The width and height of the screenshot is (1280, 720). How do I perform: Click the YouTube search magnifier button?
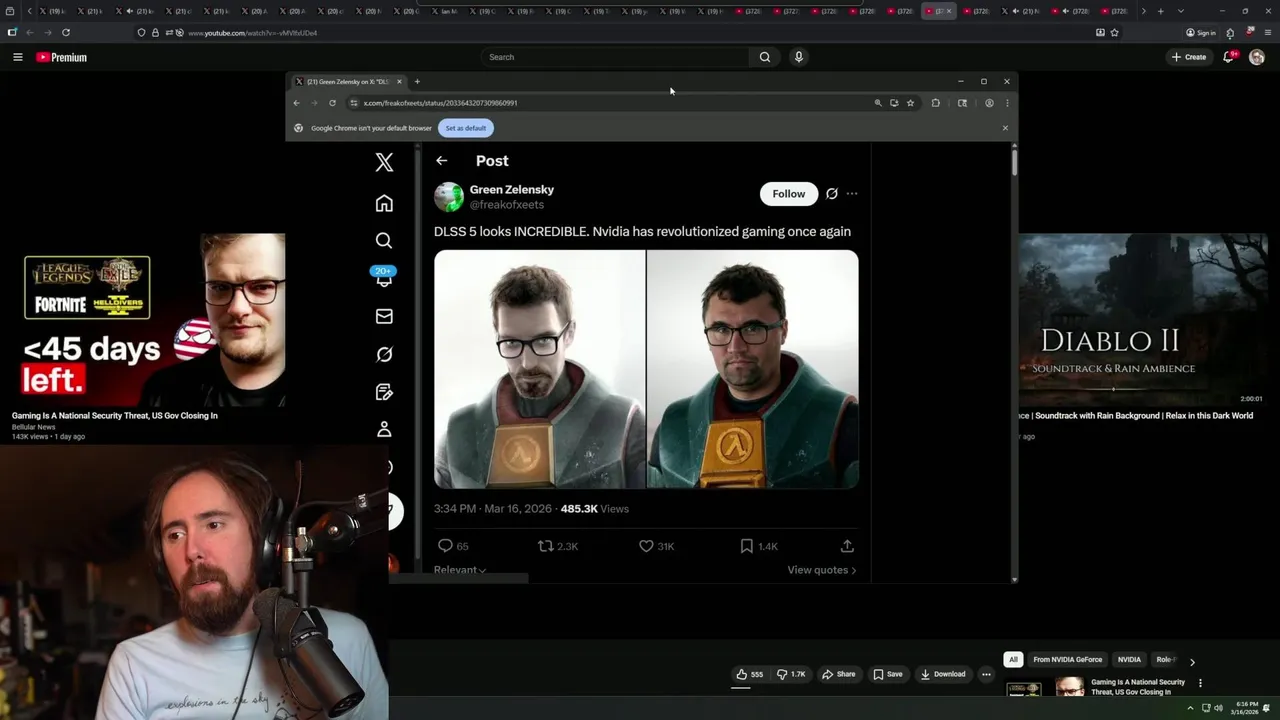pyautogui.click(x=765, y=57)
